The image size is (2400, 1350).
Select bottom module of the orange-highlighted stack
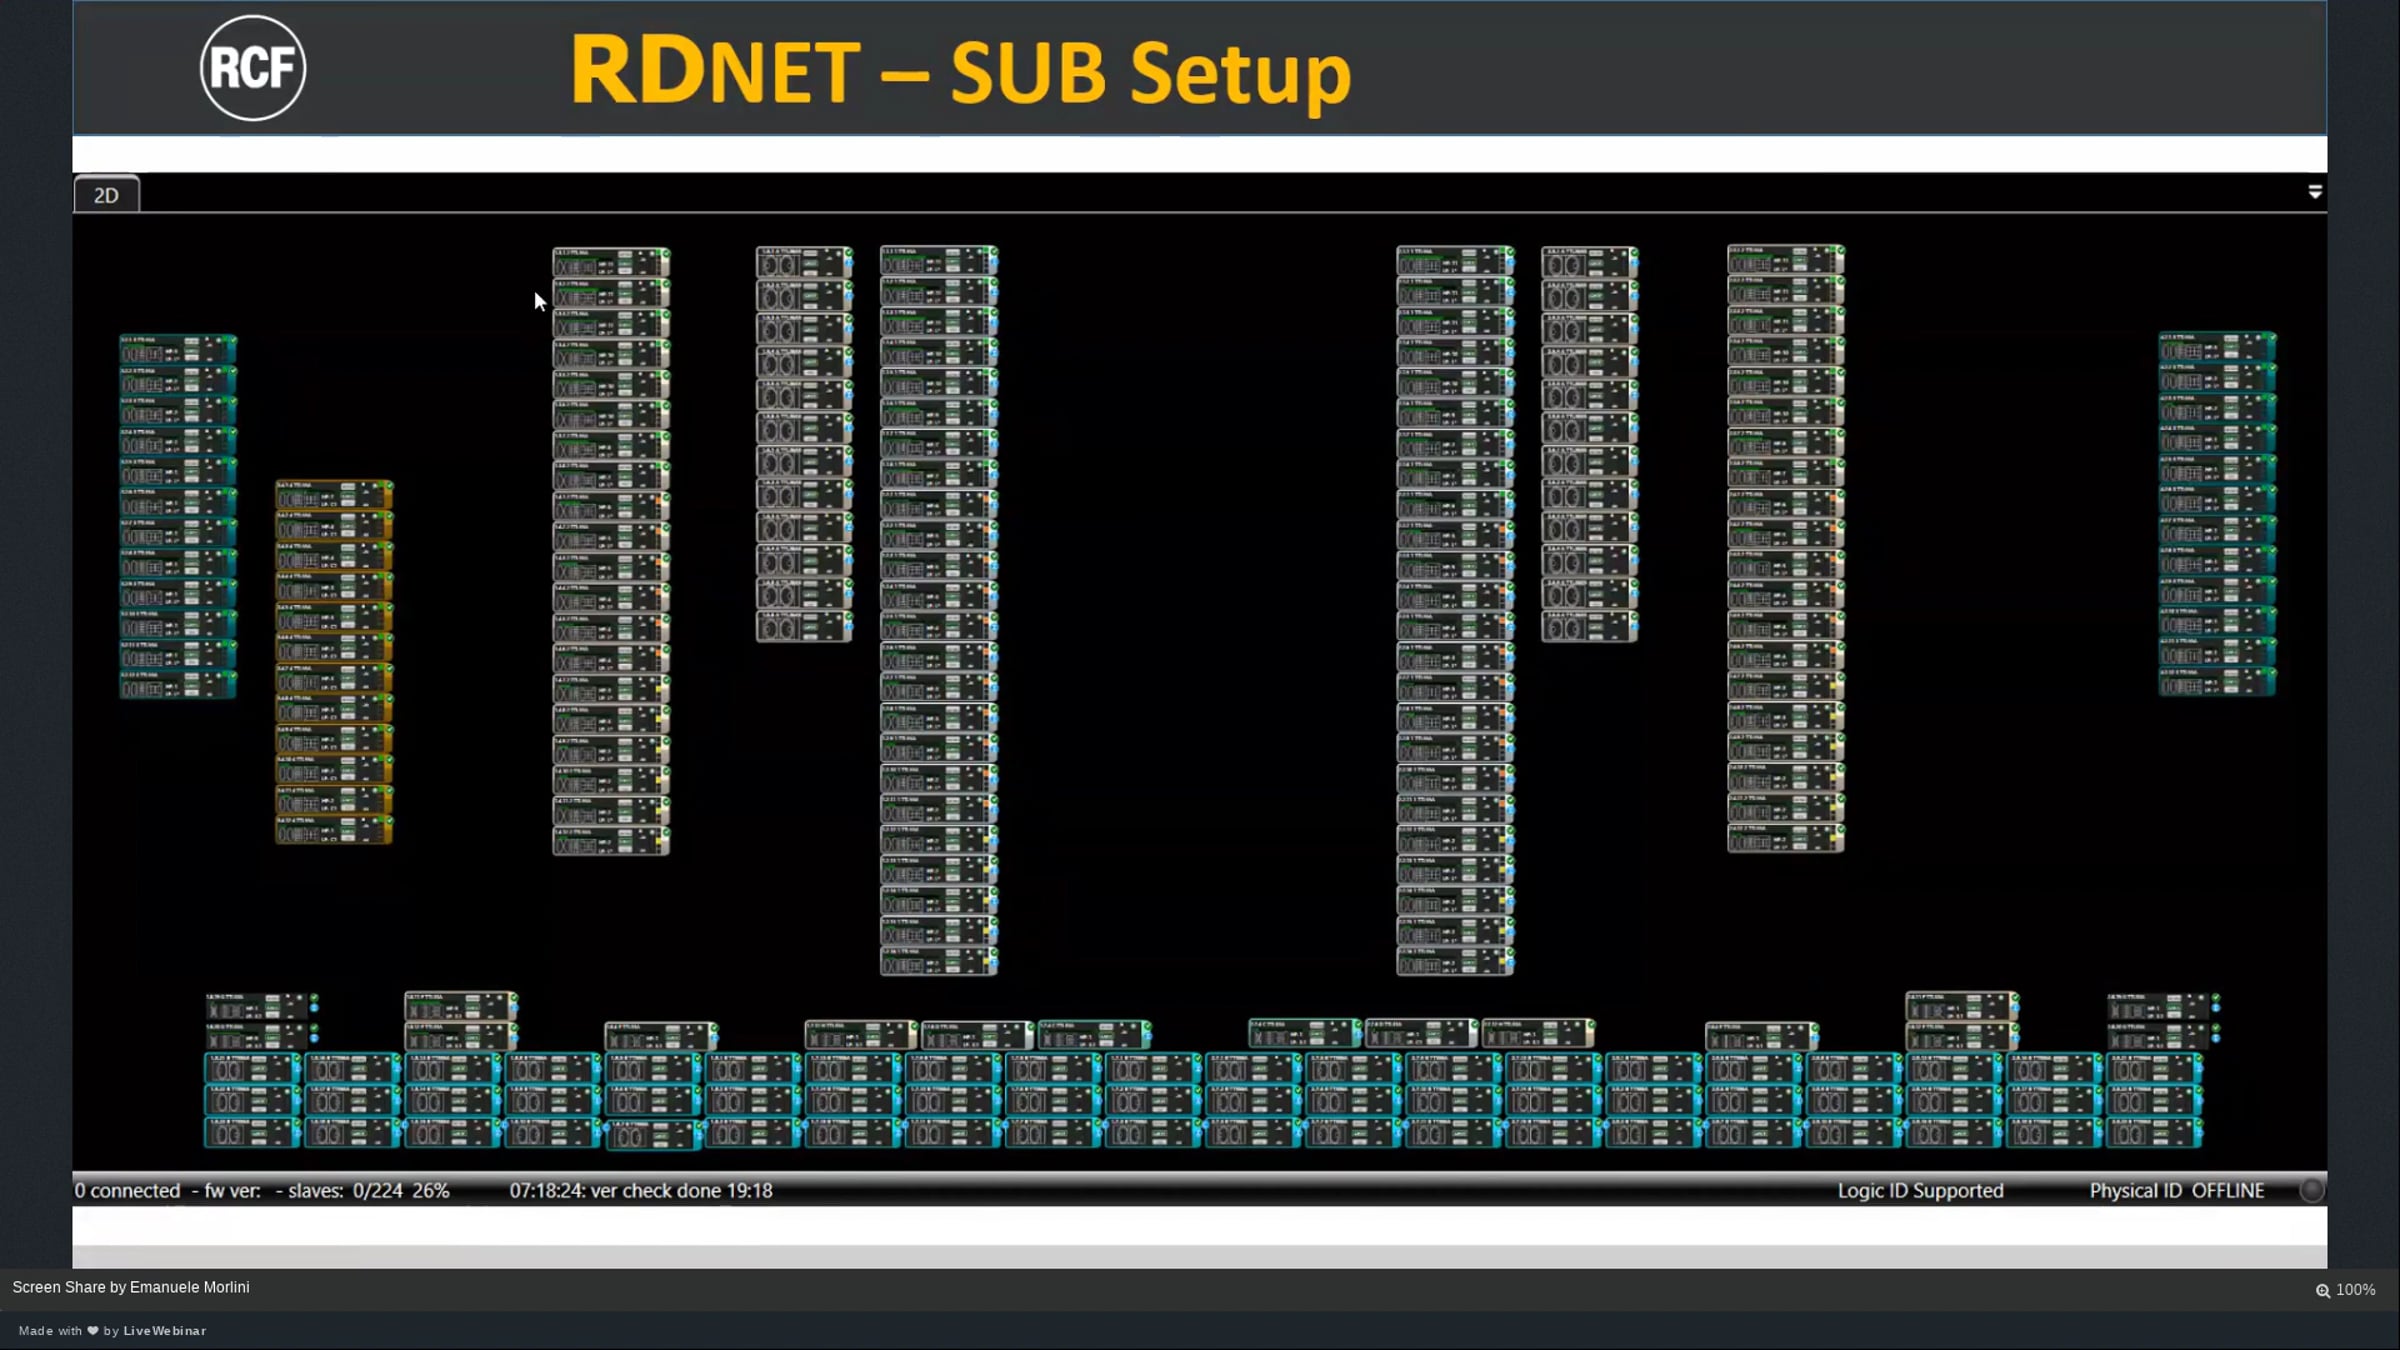pos(333,829)
